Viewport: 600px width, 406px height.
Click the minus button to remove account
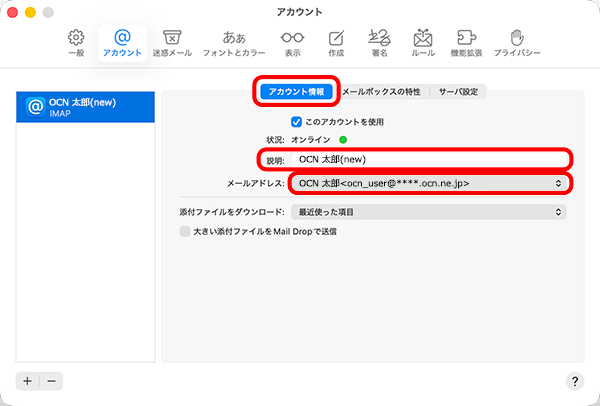coord(51,381)
